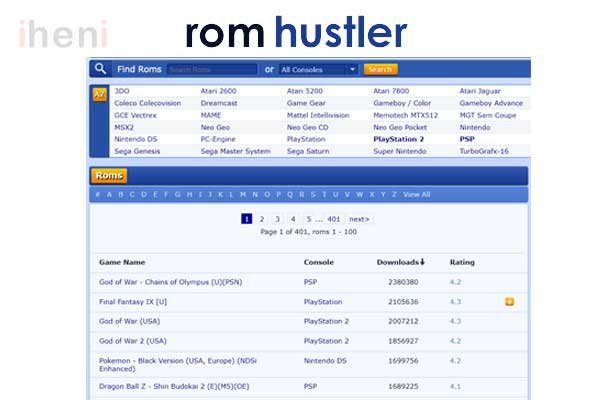Select the PlayStation console in list
The width and height of the screenshot is (600, 400).
click(x=306, y=139)
